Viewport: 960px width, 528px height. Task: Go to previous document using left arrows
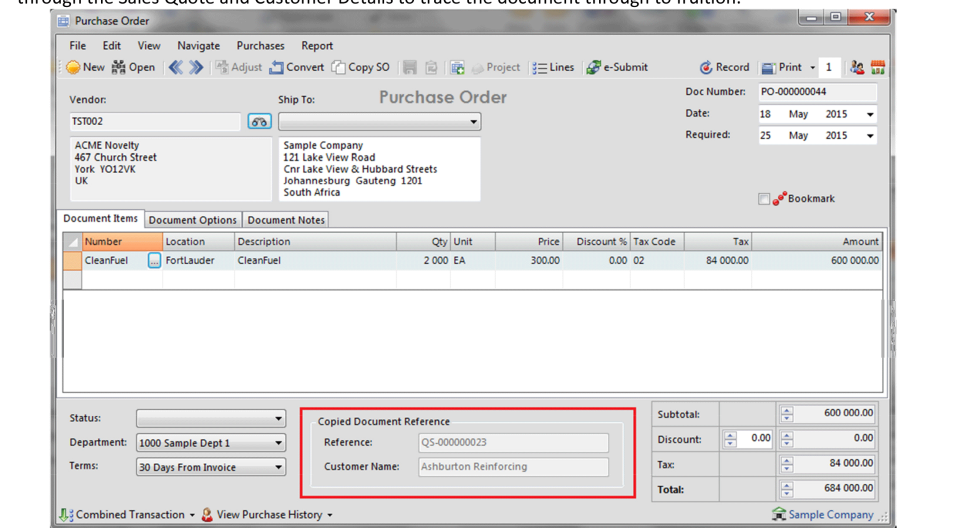click(176, 67)
